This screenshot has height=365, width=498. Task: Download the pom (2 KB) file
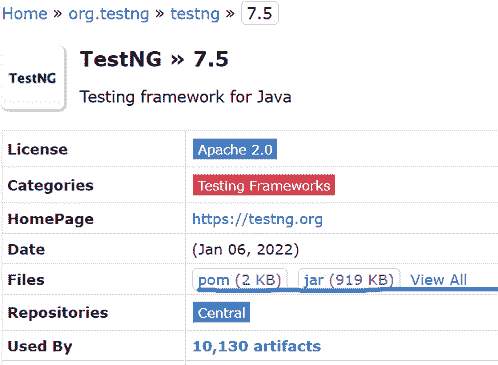point(240,280)
